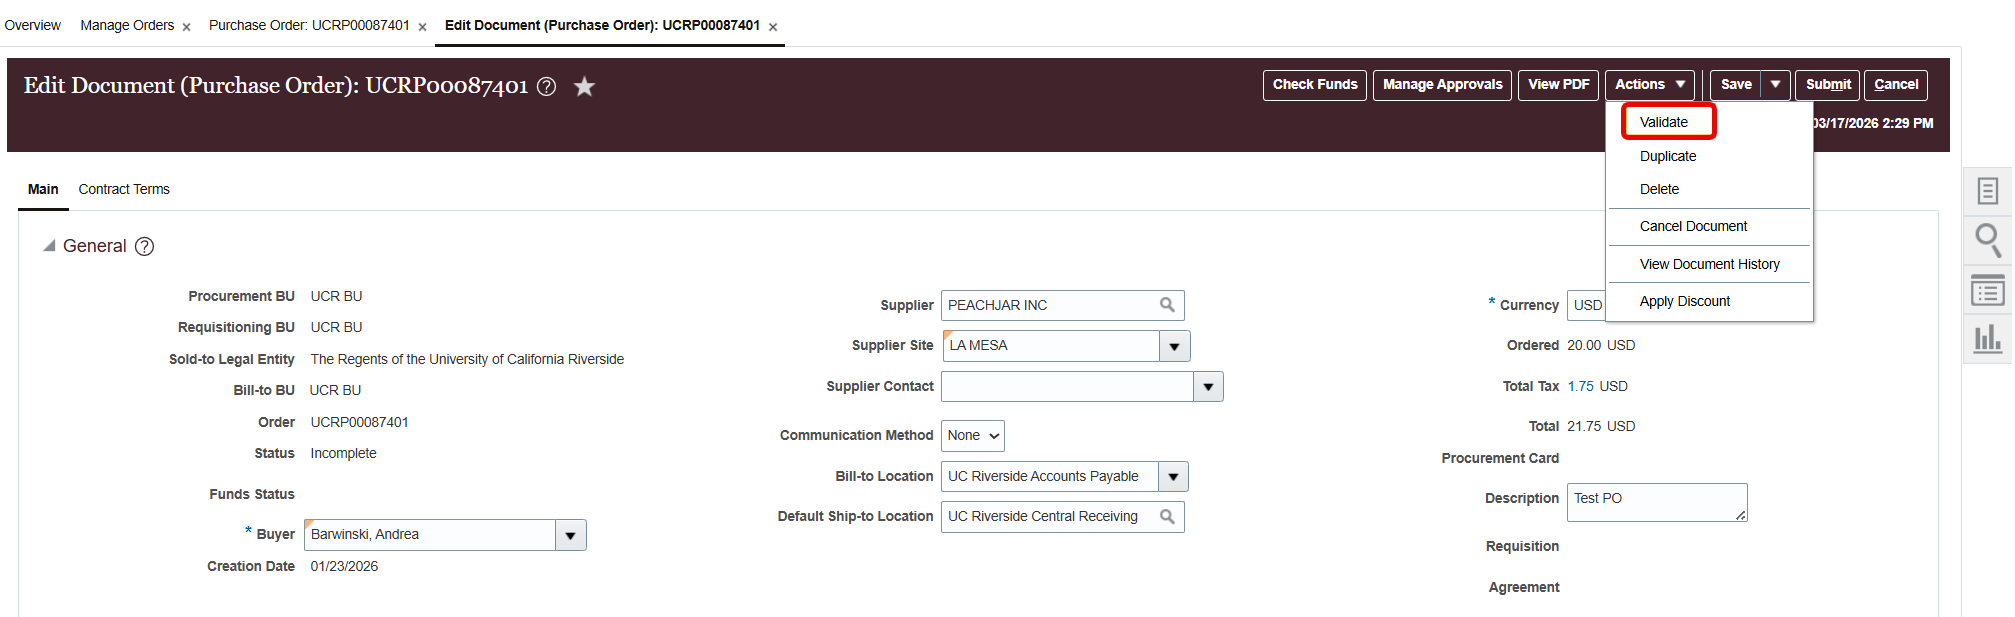Open help via the question mark beside UCRP00087401

545,87
